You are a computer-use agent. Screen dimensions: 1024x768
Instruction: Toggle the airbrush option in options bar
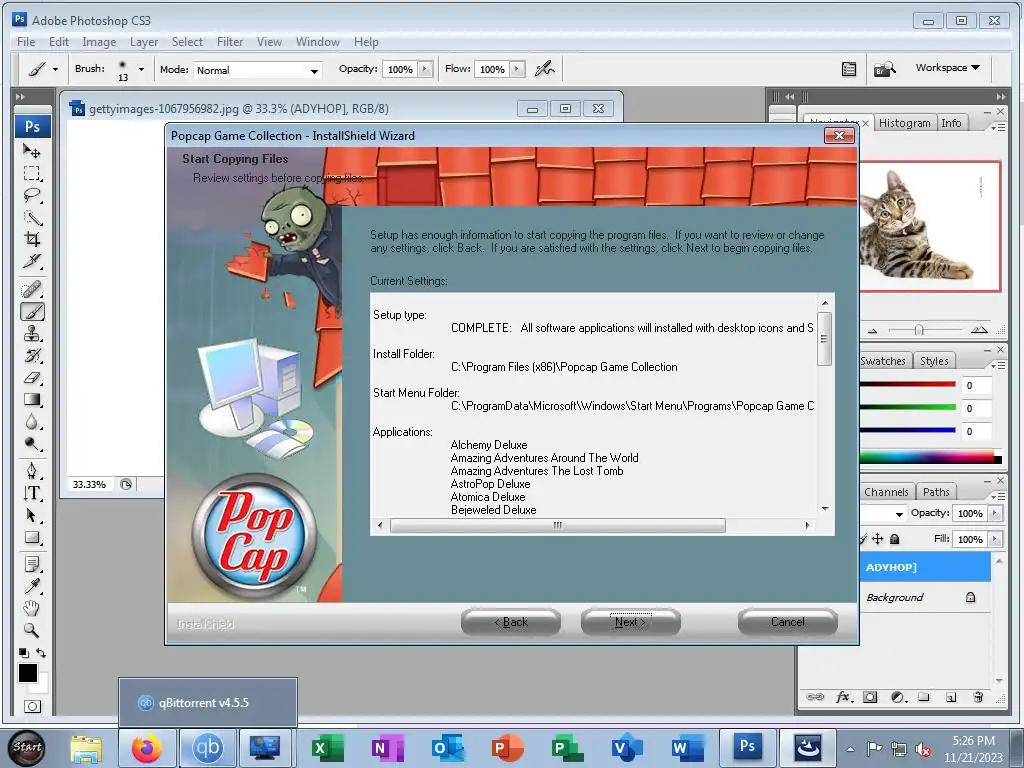tap(544, 69)
